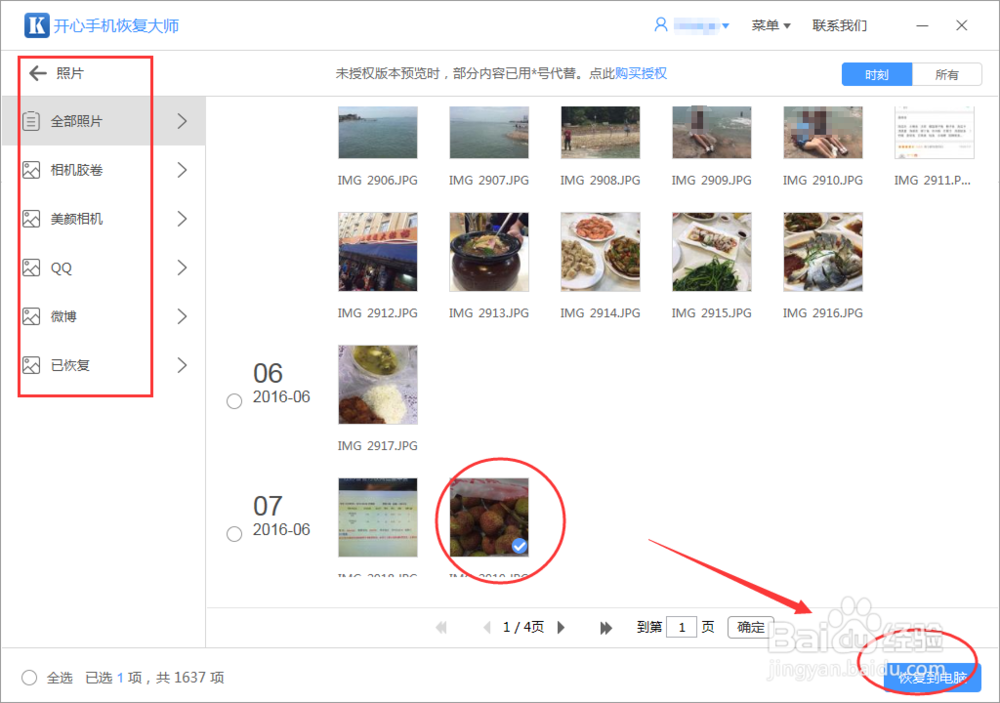The width and height of the screenshot is (1000, 703).
Task: Click the back arrow next to 照片
Action: tap(37, 73)
